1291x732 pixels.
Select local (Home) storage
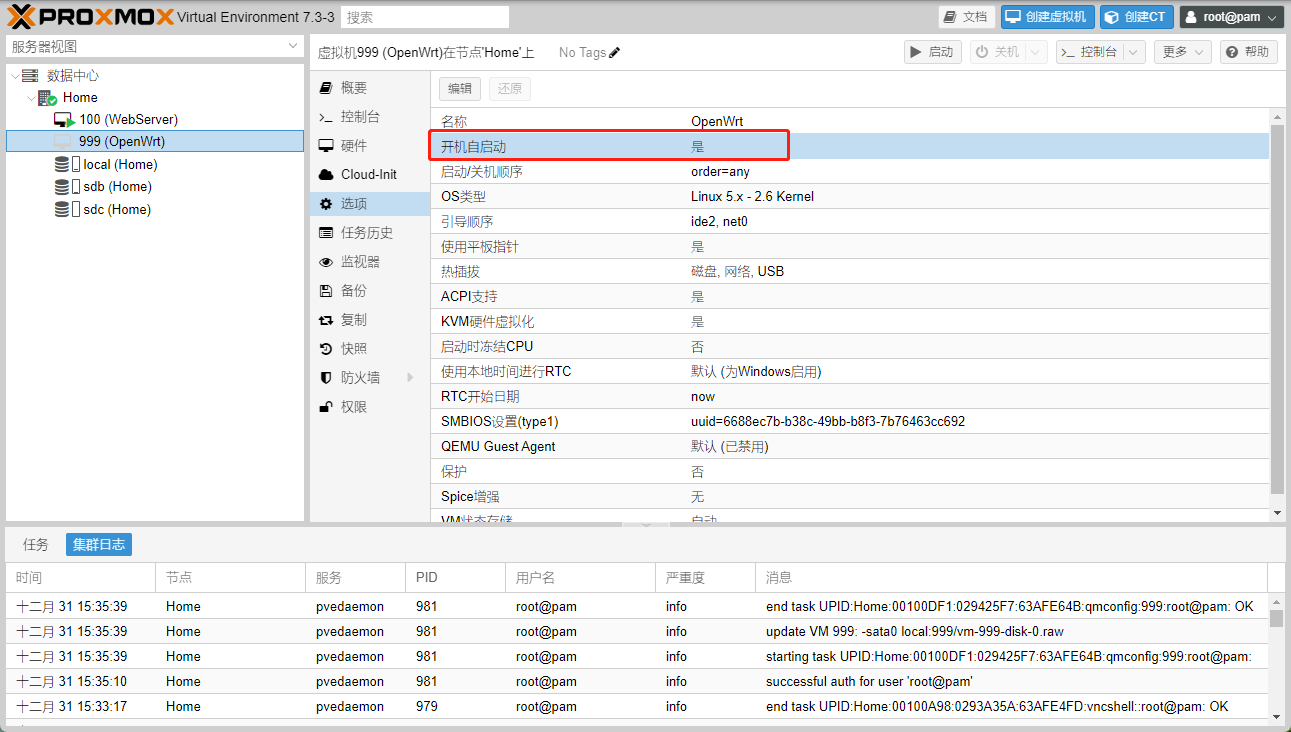[120, 164]
